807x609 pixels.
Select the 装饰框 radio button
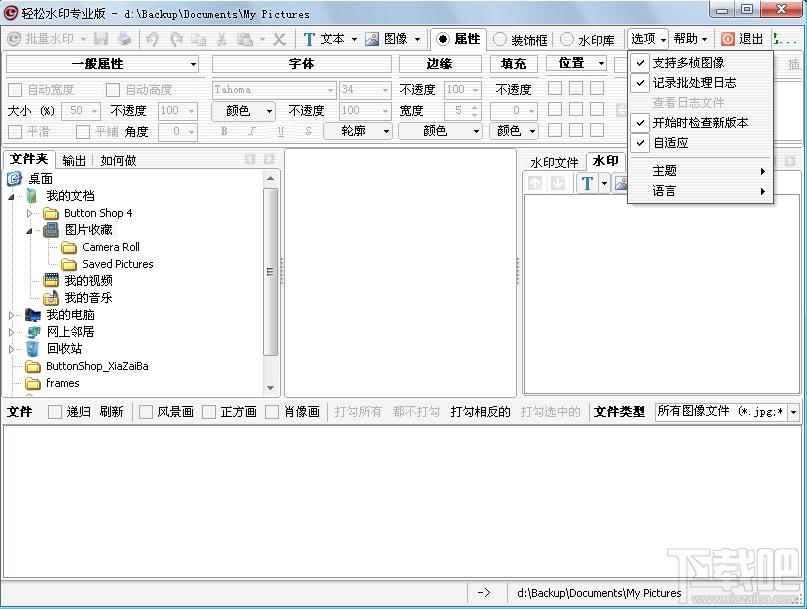[499, 40]
